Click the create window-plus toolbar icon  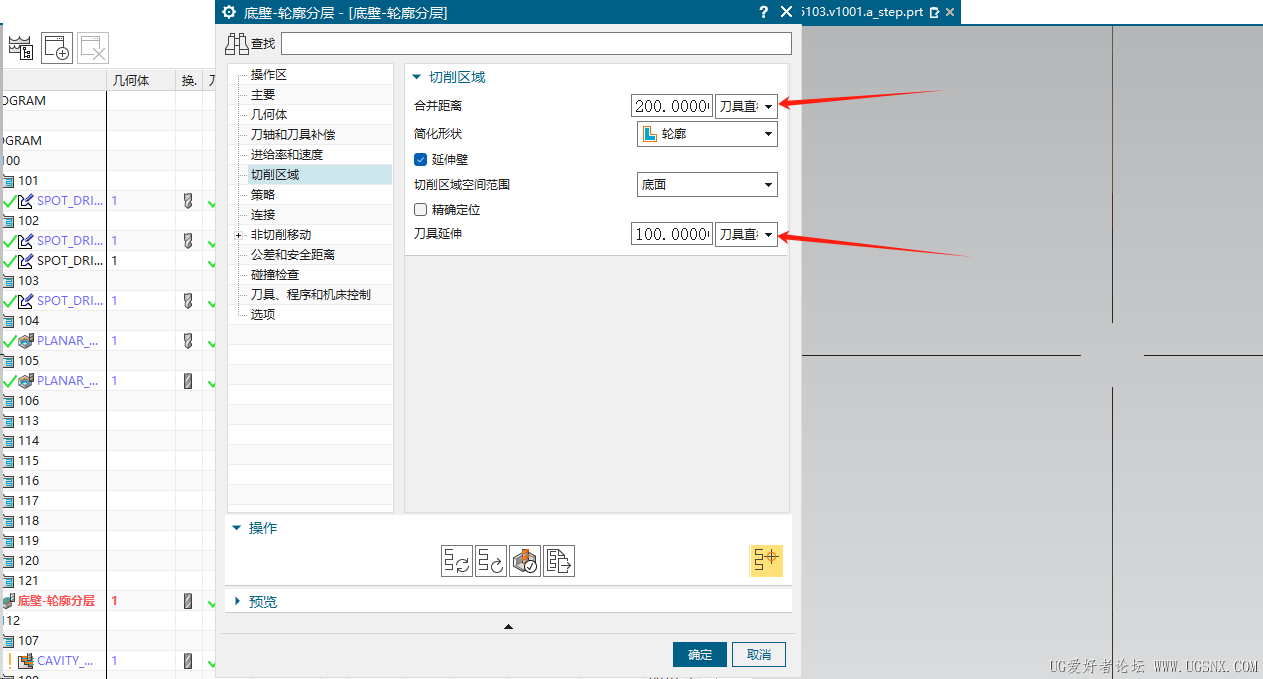coord(57,48)
